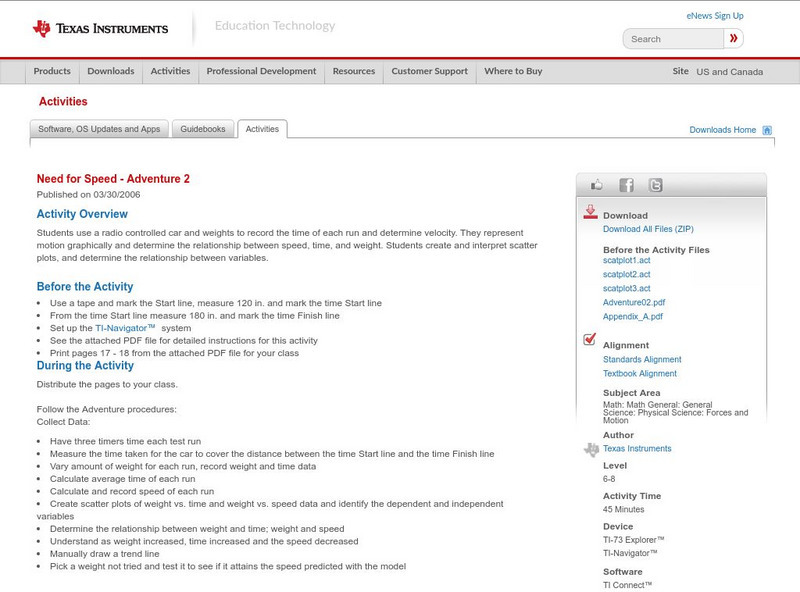
Task: Click the 45 Minutes activity time
Action: [623, 509]
